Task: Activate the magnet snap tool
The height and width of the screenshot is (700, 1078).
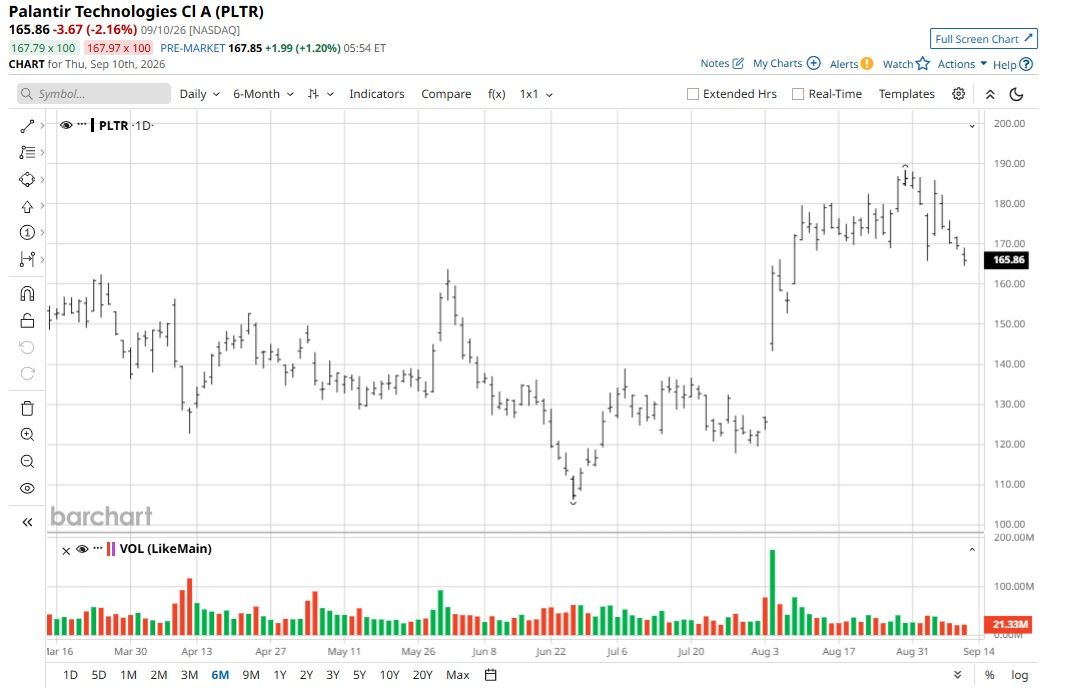Action: point(27,294)
